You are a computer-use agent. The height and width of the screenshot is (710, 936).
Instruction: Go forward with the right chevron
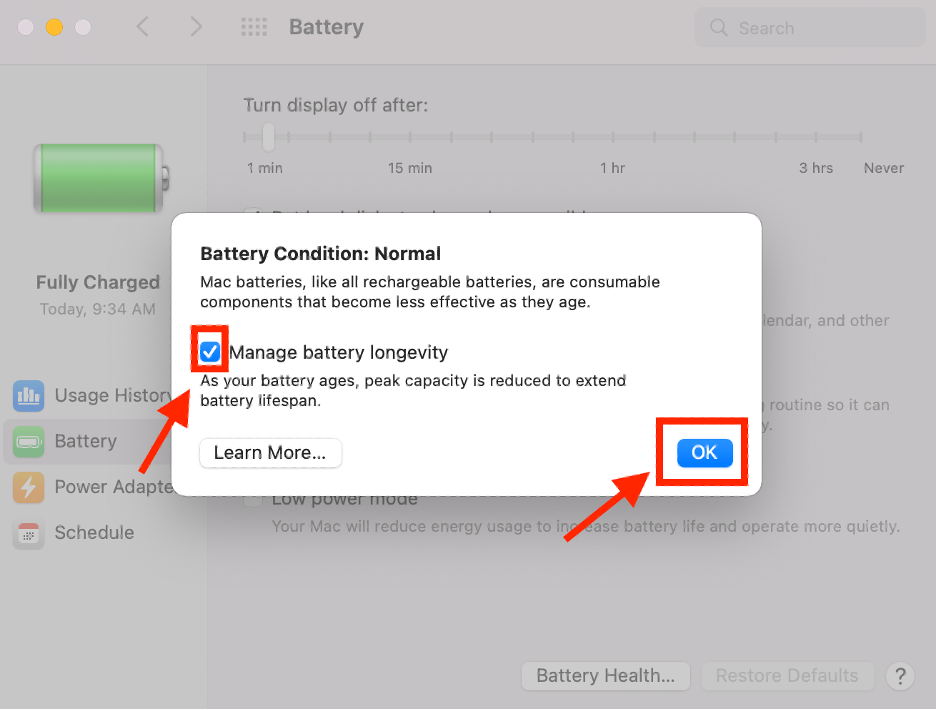coord(196,28)
